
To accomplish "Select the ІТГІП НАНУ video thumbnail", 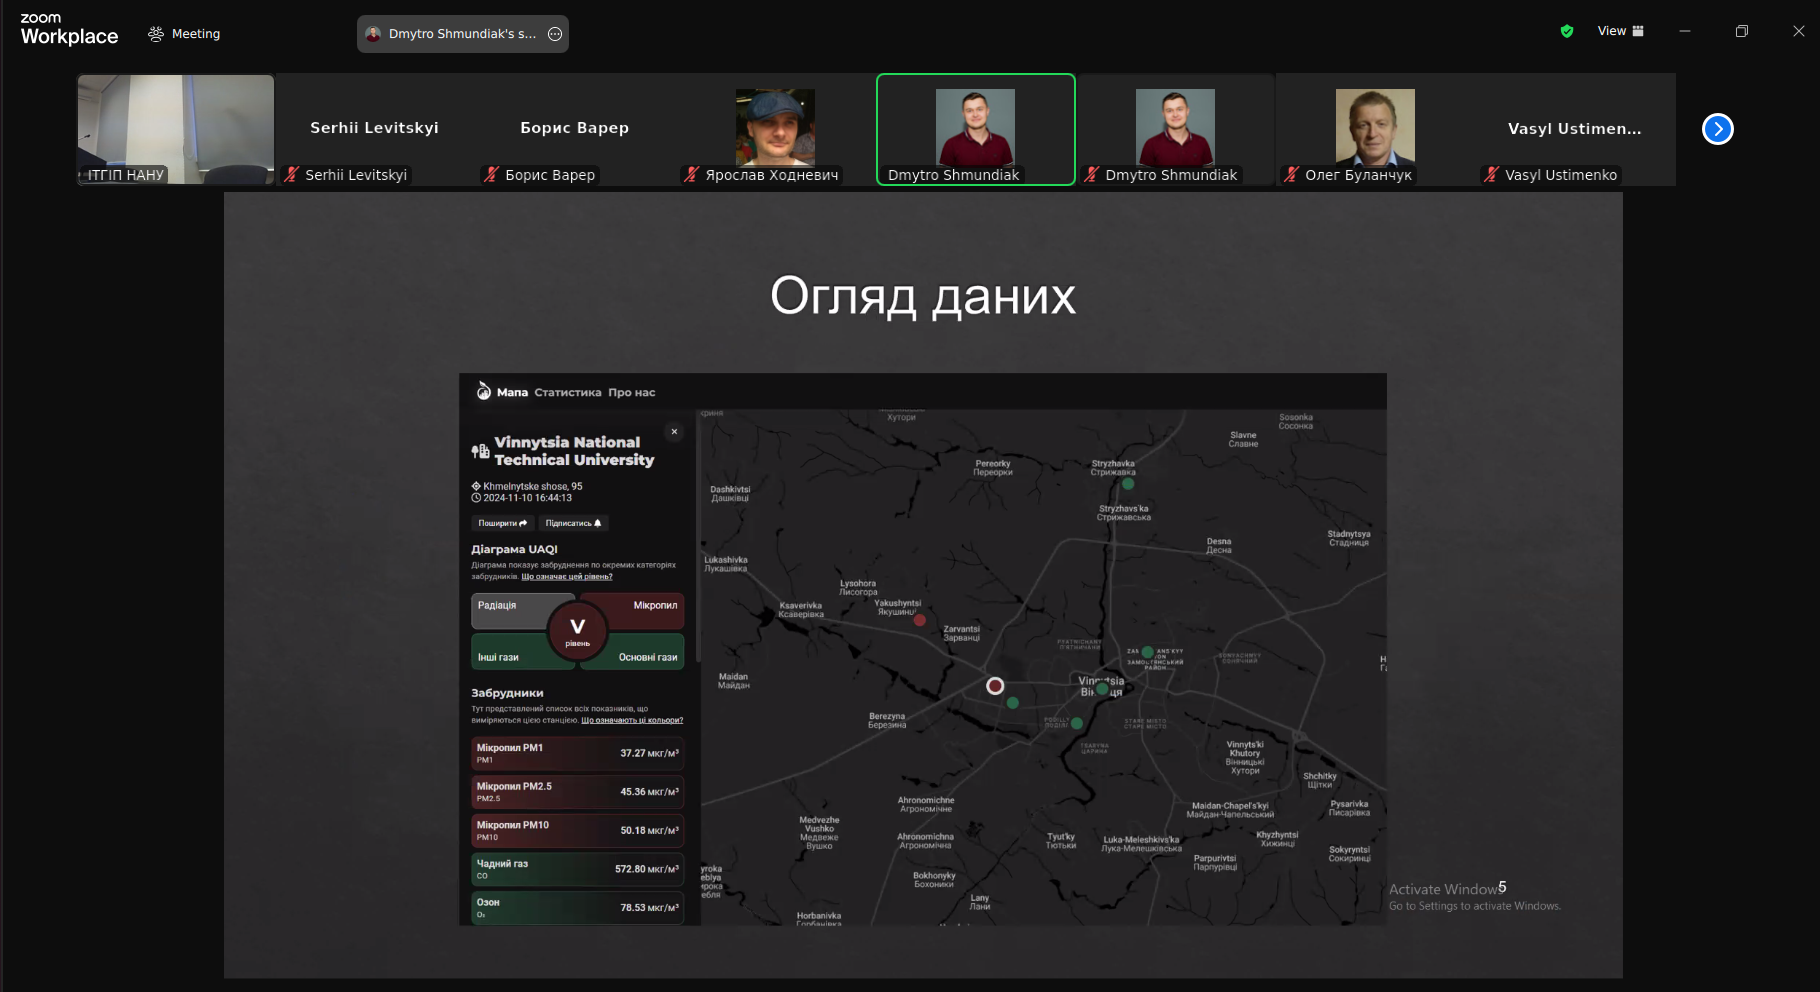I will coord(176,129).
